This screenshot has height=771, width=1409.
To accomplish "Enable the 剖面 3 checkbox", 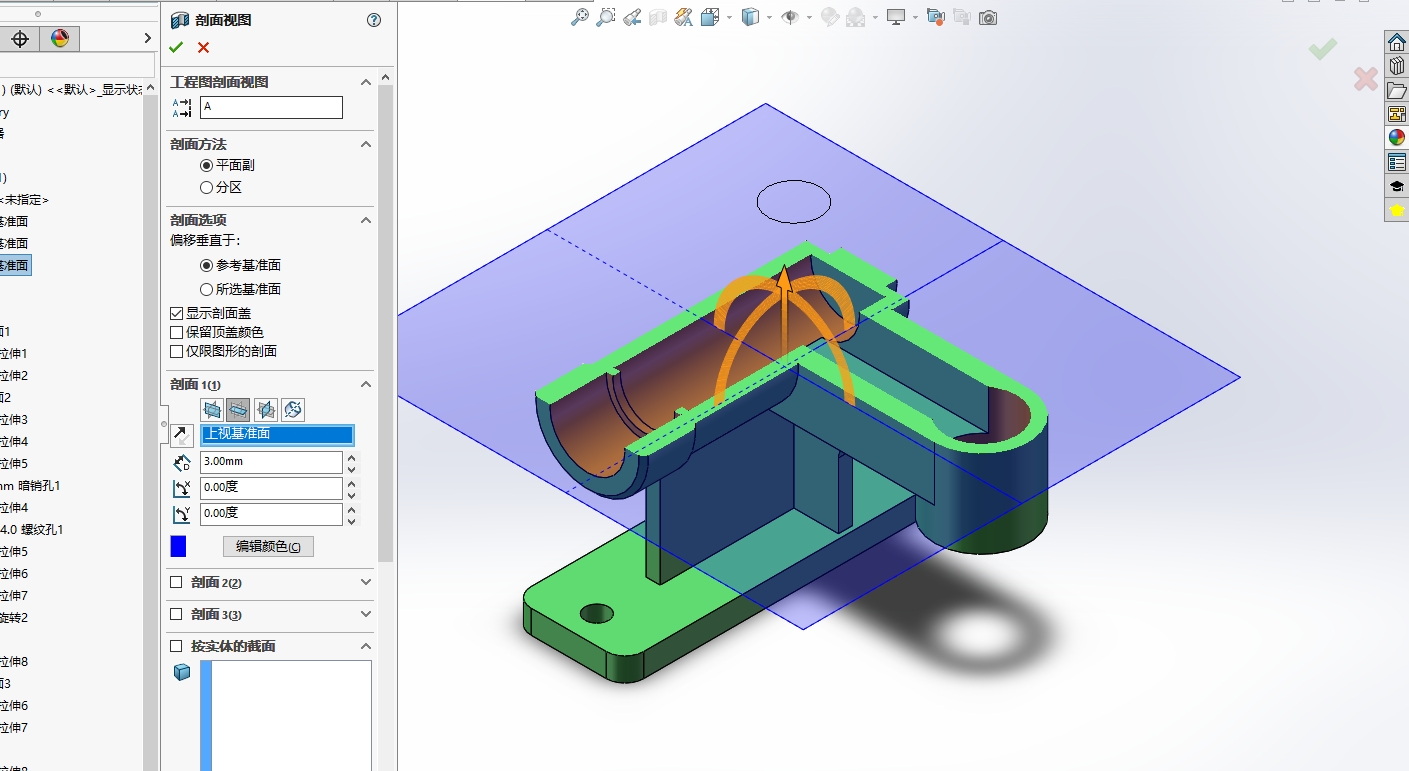I will tap(176, 614).
